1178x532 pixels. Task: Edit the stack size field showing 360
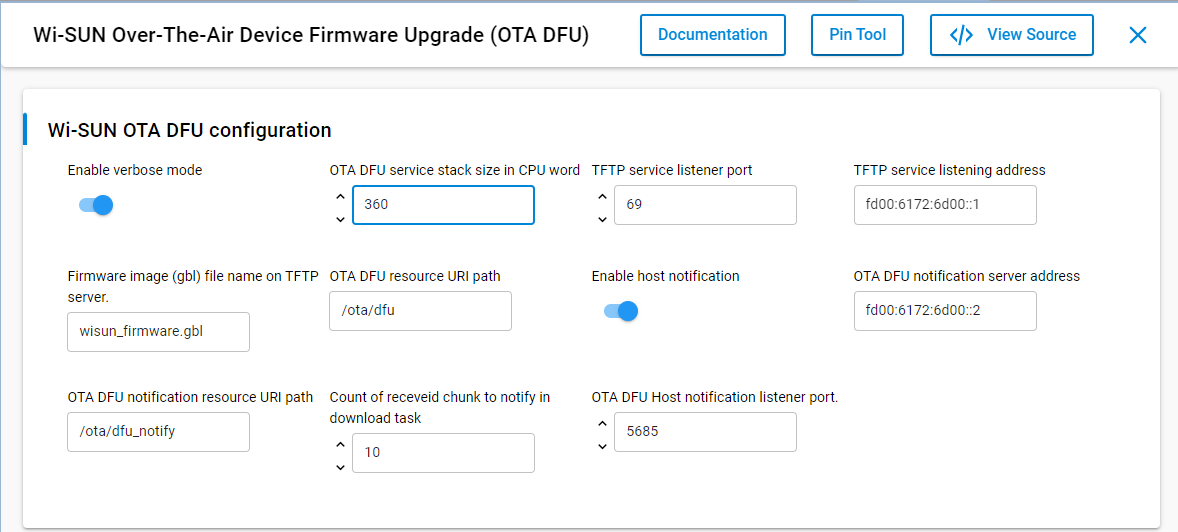click(443, 204)
